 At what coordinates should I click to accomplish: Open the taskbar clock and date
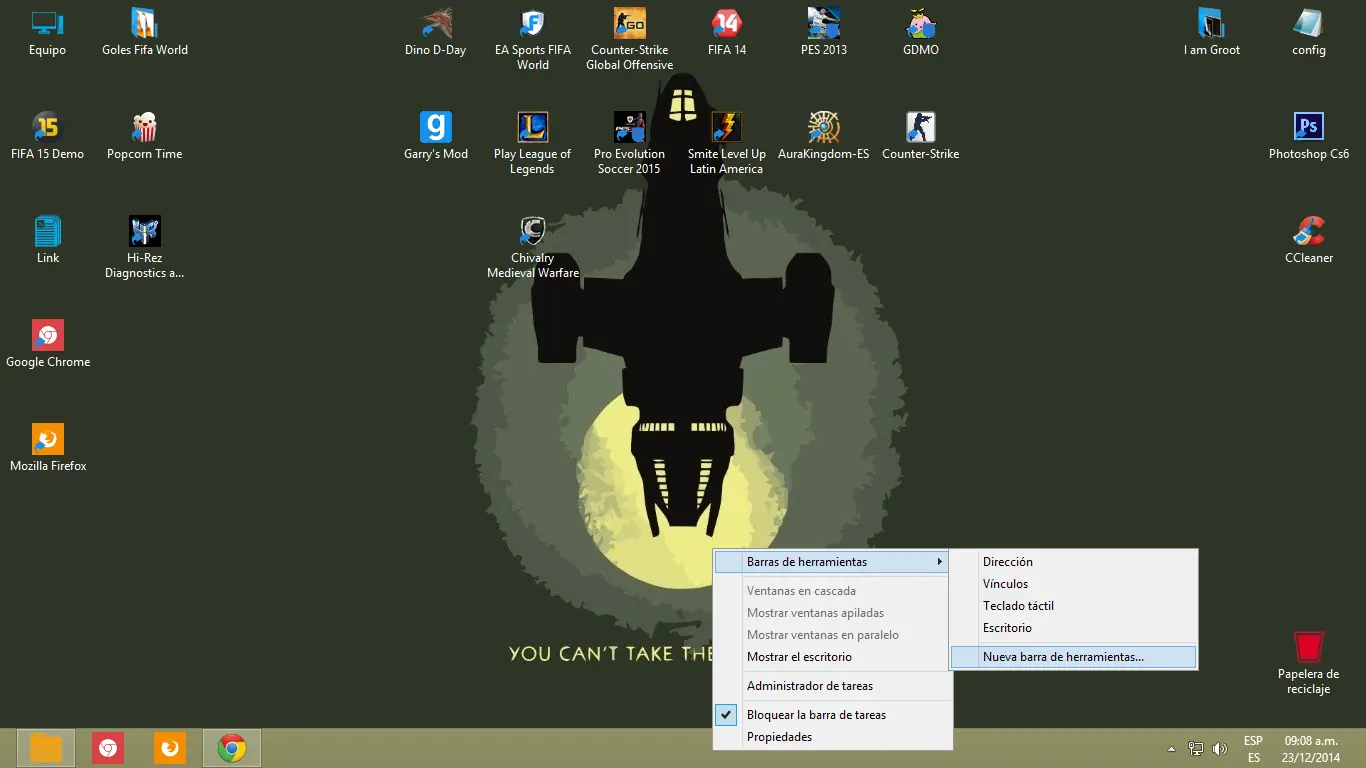[1313, 749]
